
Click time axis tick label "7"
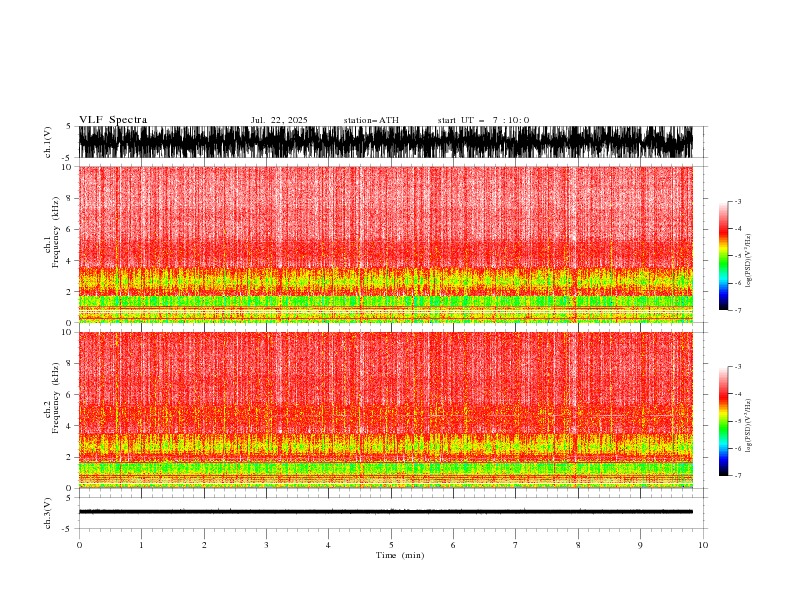pyautogui.click(x=516, y=545)
